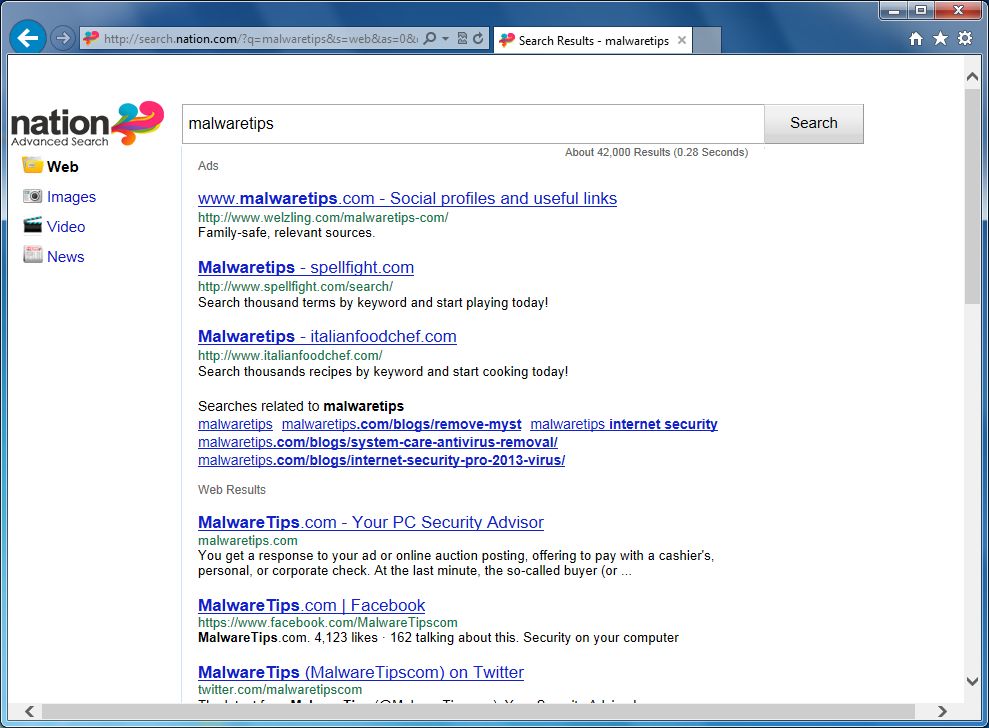
Task: Click the green malwaretips.com result URL
Action: [x=248, y=541]
